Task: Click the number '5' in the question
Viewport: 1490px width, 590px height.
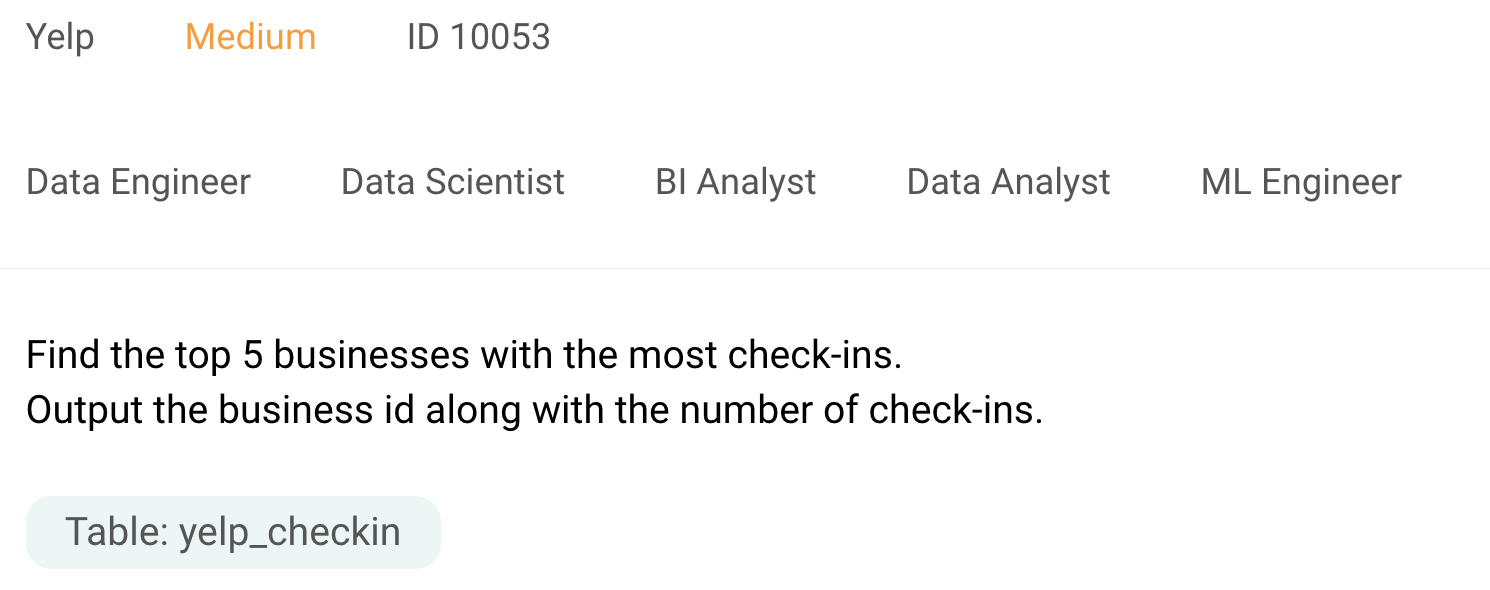Action: (x=253, y=355)
